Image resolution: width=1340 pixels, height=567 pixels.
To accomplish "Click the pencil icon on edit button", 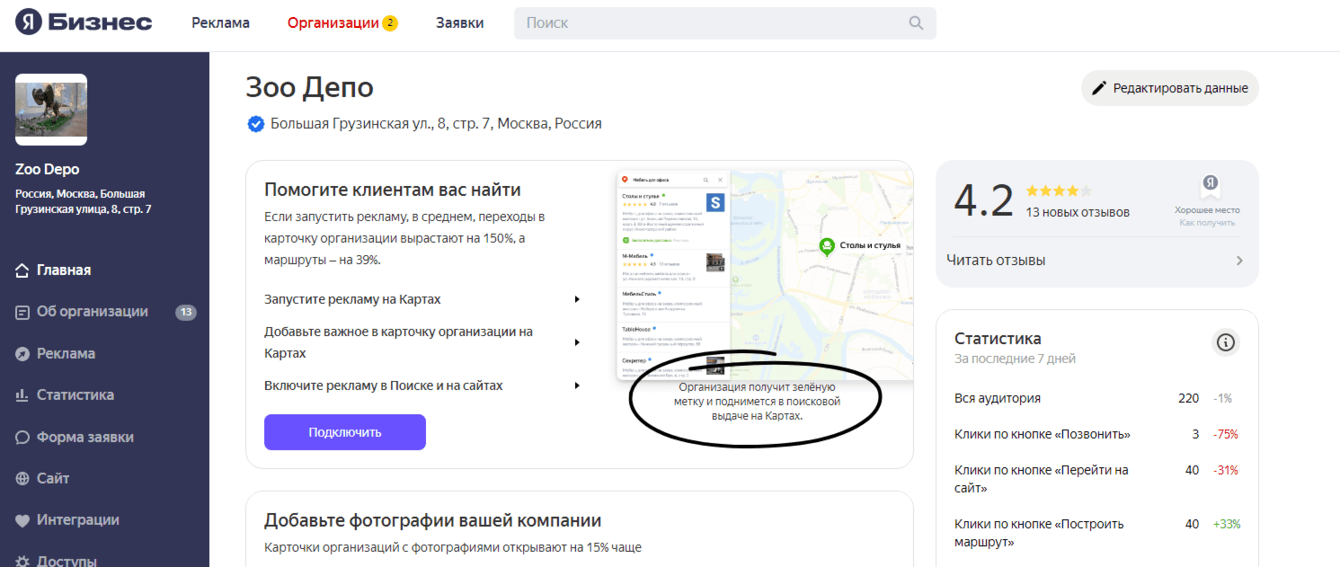I will pyautogui.click(x=1099, y=88).
